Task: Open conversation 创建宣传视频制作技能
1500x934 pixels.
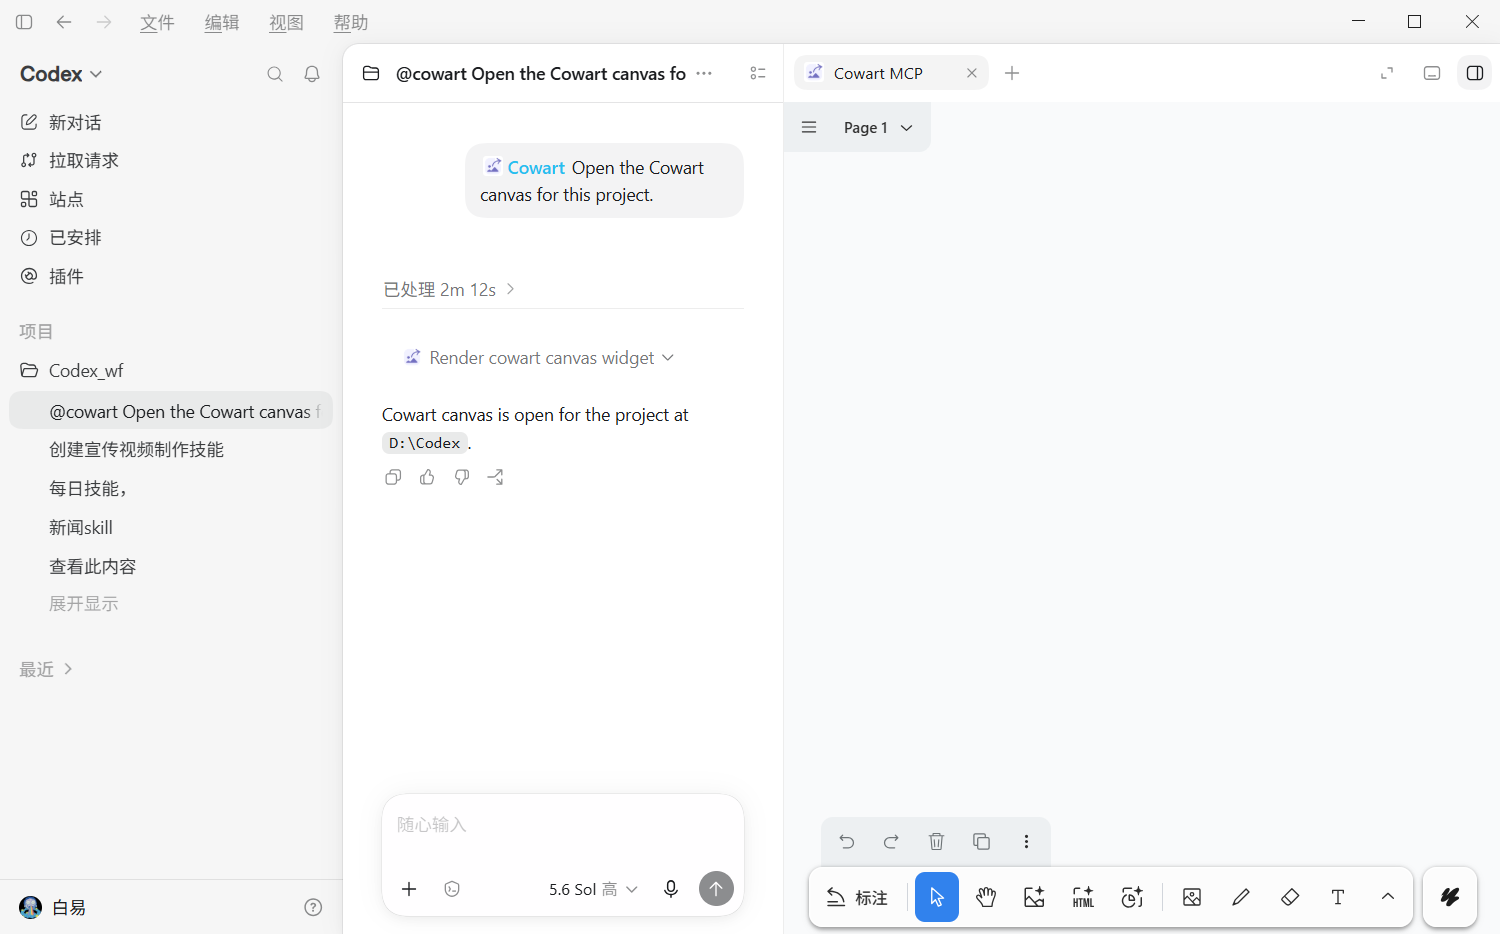Action: coord(171,450)
